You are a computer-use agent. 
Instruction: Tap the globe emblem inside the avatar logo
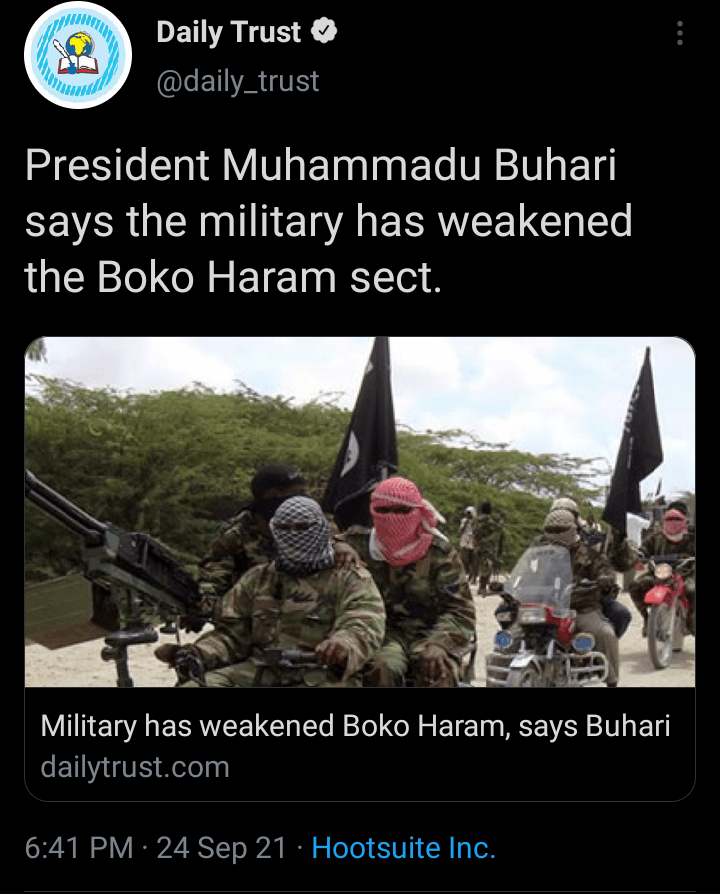pos(79,46)
